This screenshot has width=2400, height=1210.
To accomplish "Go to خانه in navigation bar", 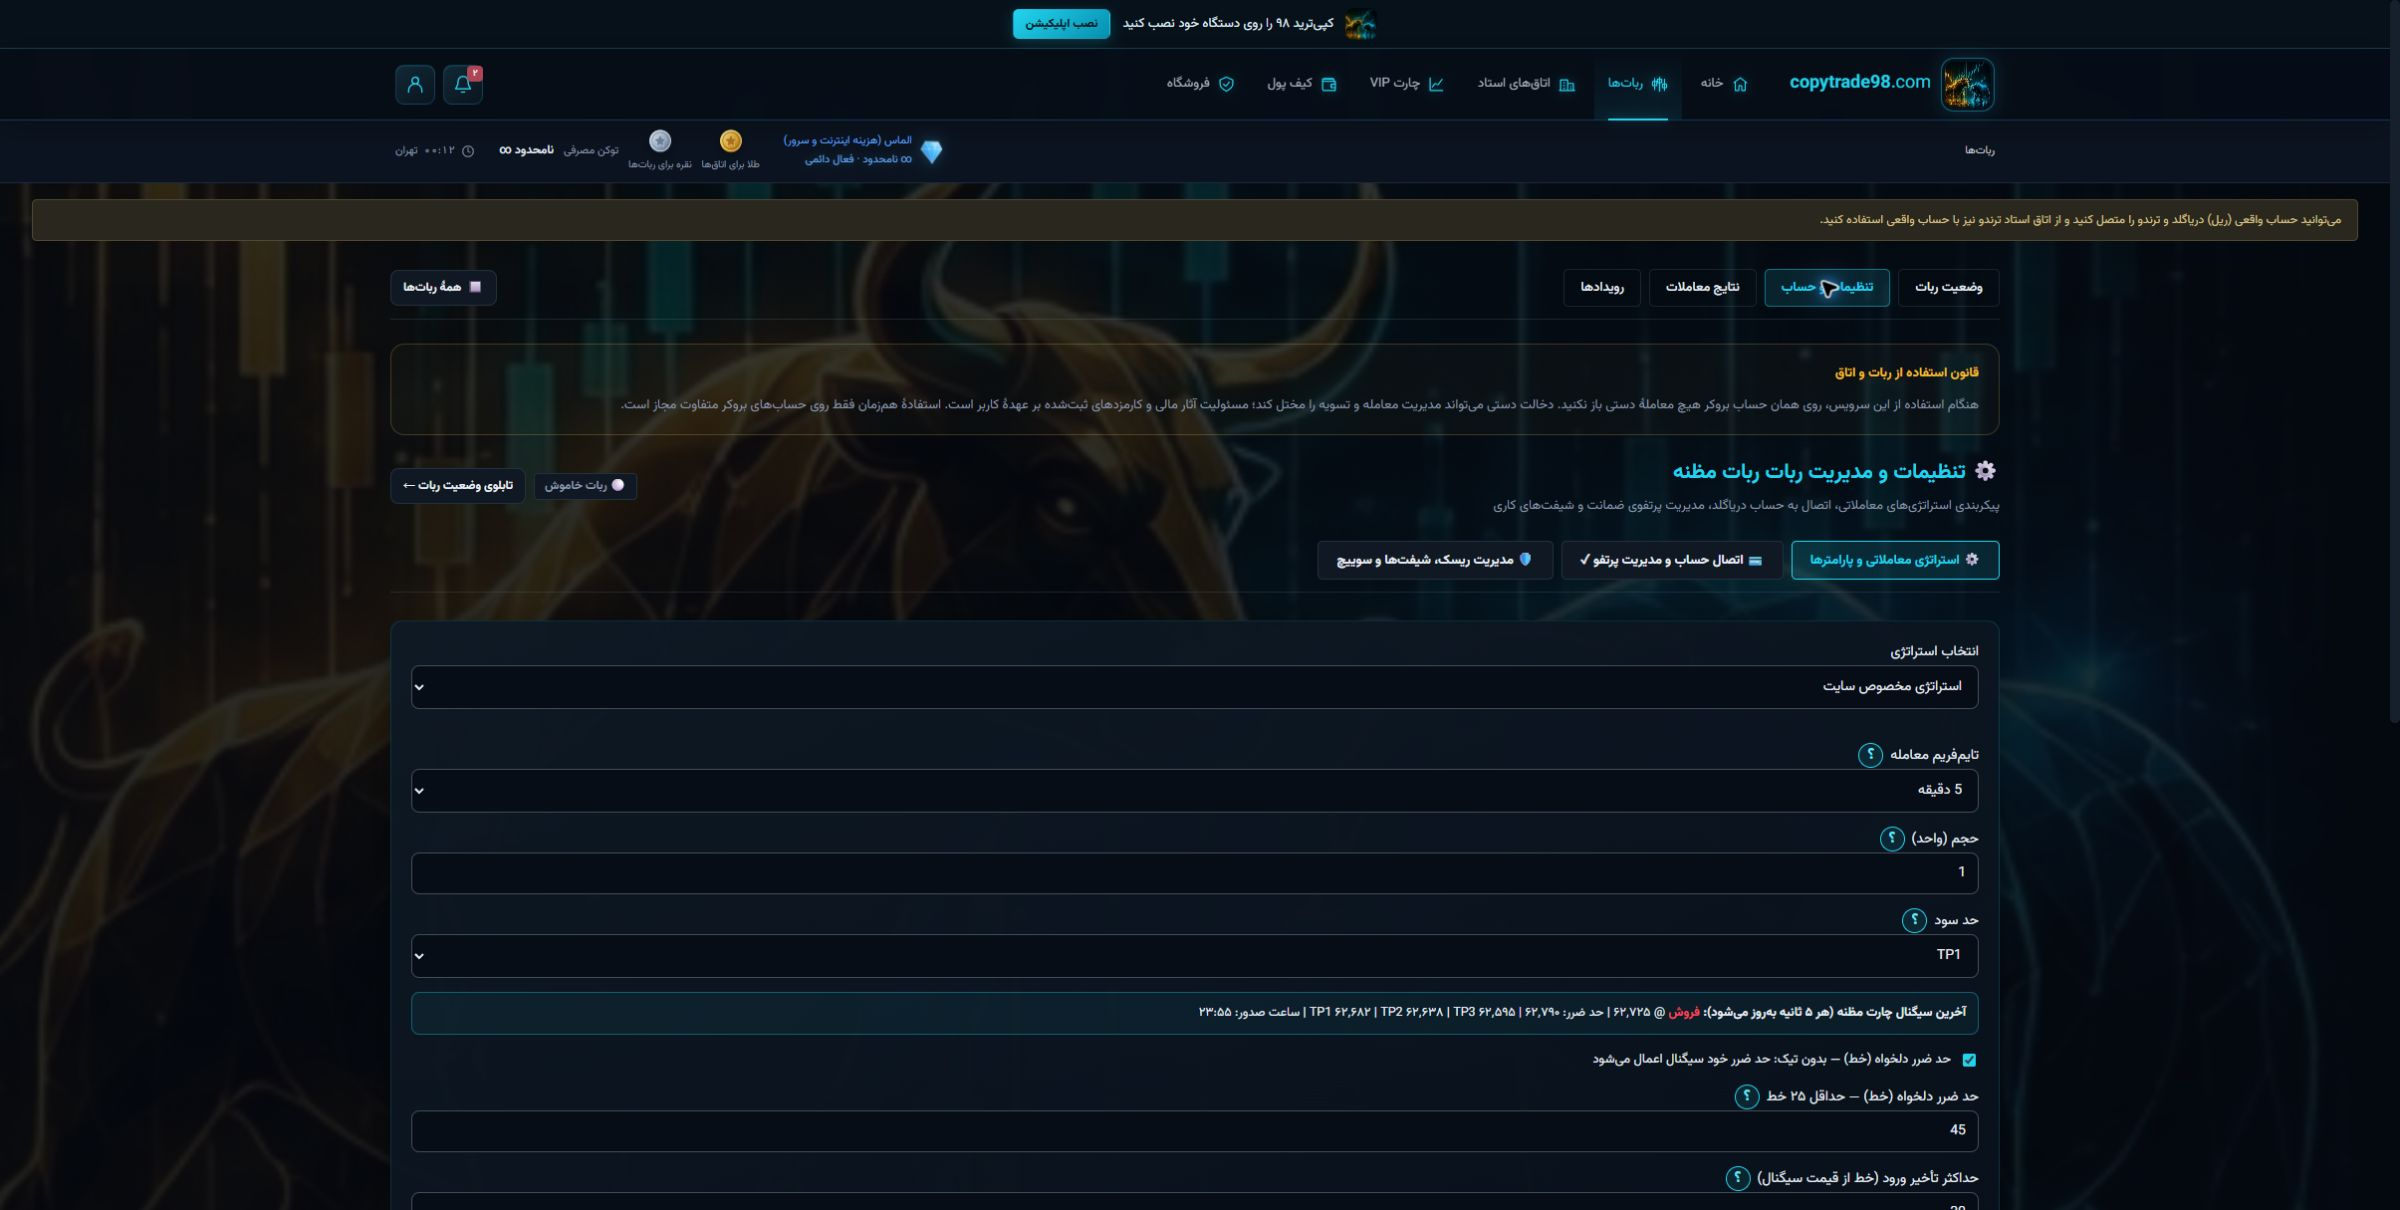I will coord(1724,84).
